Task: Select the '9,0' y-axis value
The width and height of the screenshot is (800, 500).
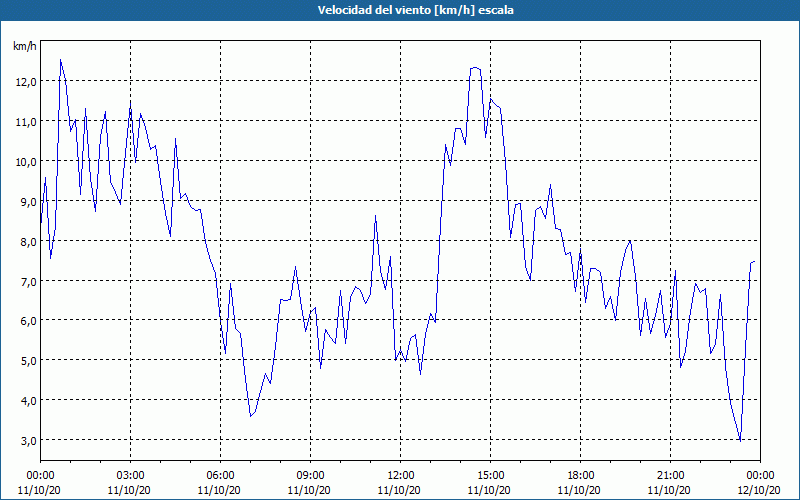Action: click(28, 202)
